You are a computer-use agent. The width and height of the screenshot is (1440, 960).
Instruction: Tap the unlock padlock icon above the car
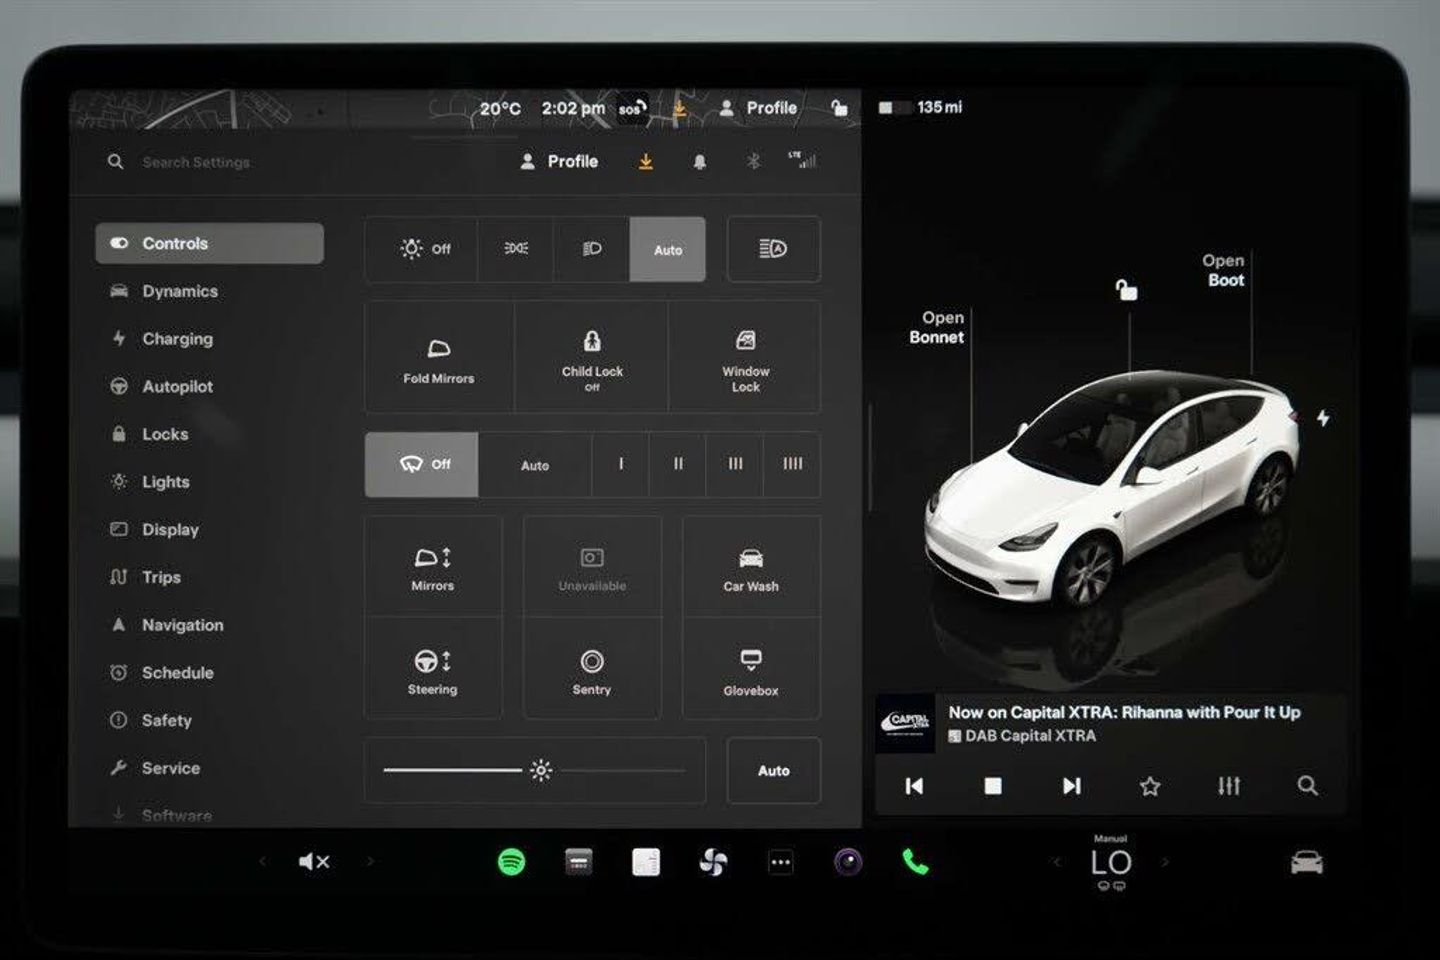tap(1127, 290)
